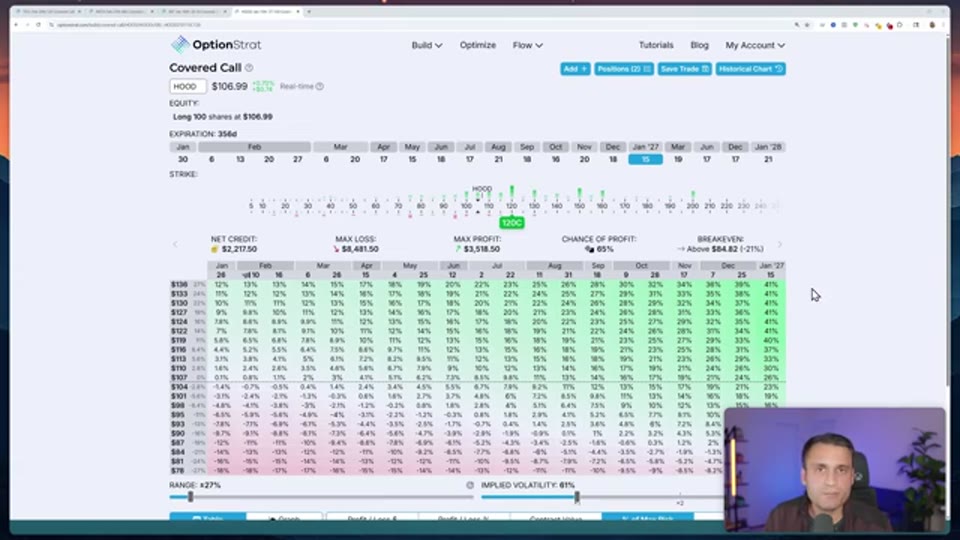Click the reset icon beside Implied Volatility
The height and width of the screenshot is (540, 960).
click(470, 485)
